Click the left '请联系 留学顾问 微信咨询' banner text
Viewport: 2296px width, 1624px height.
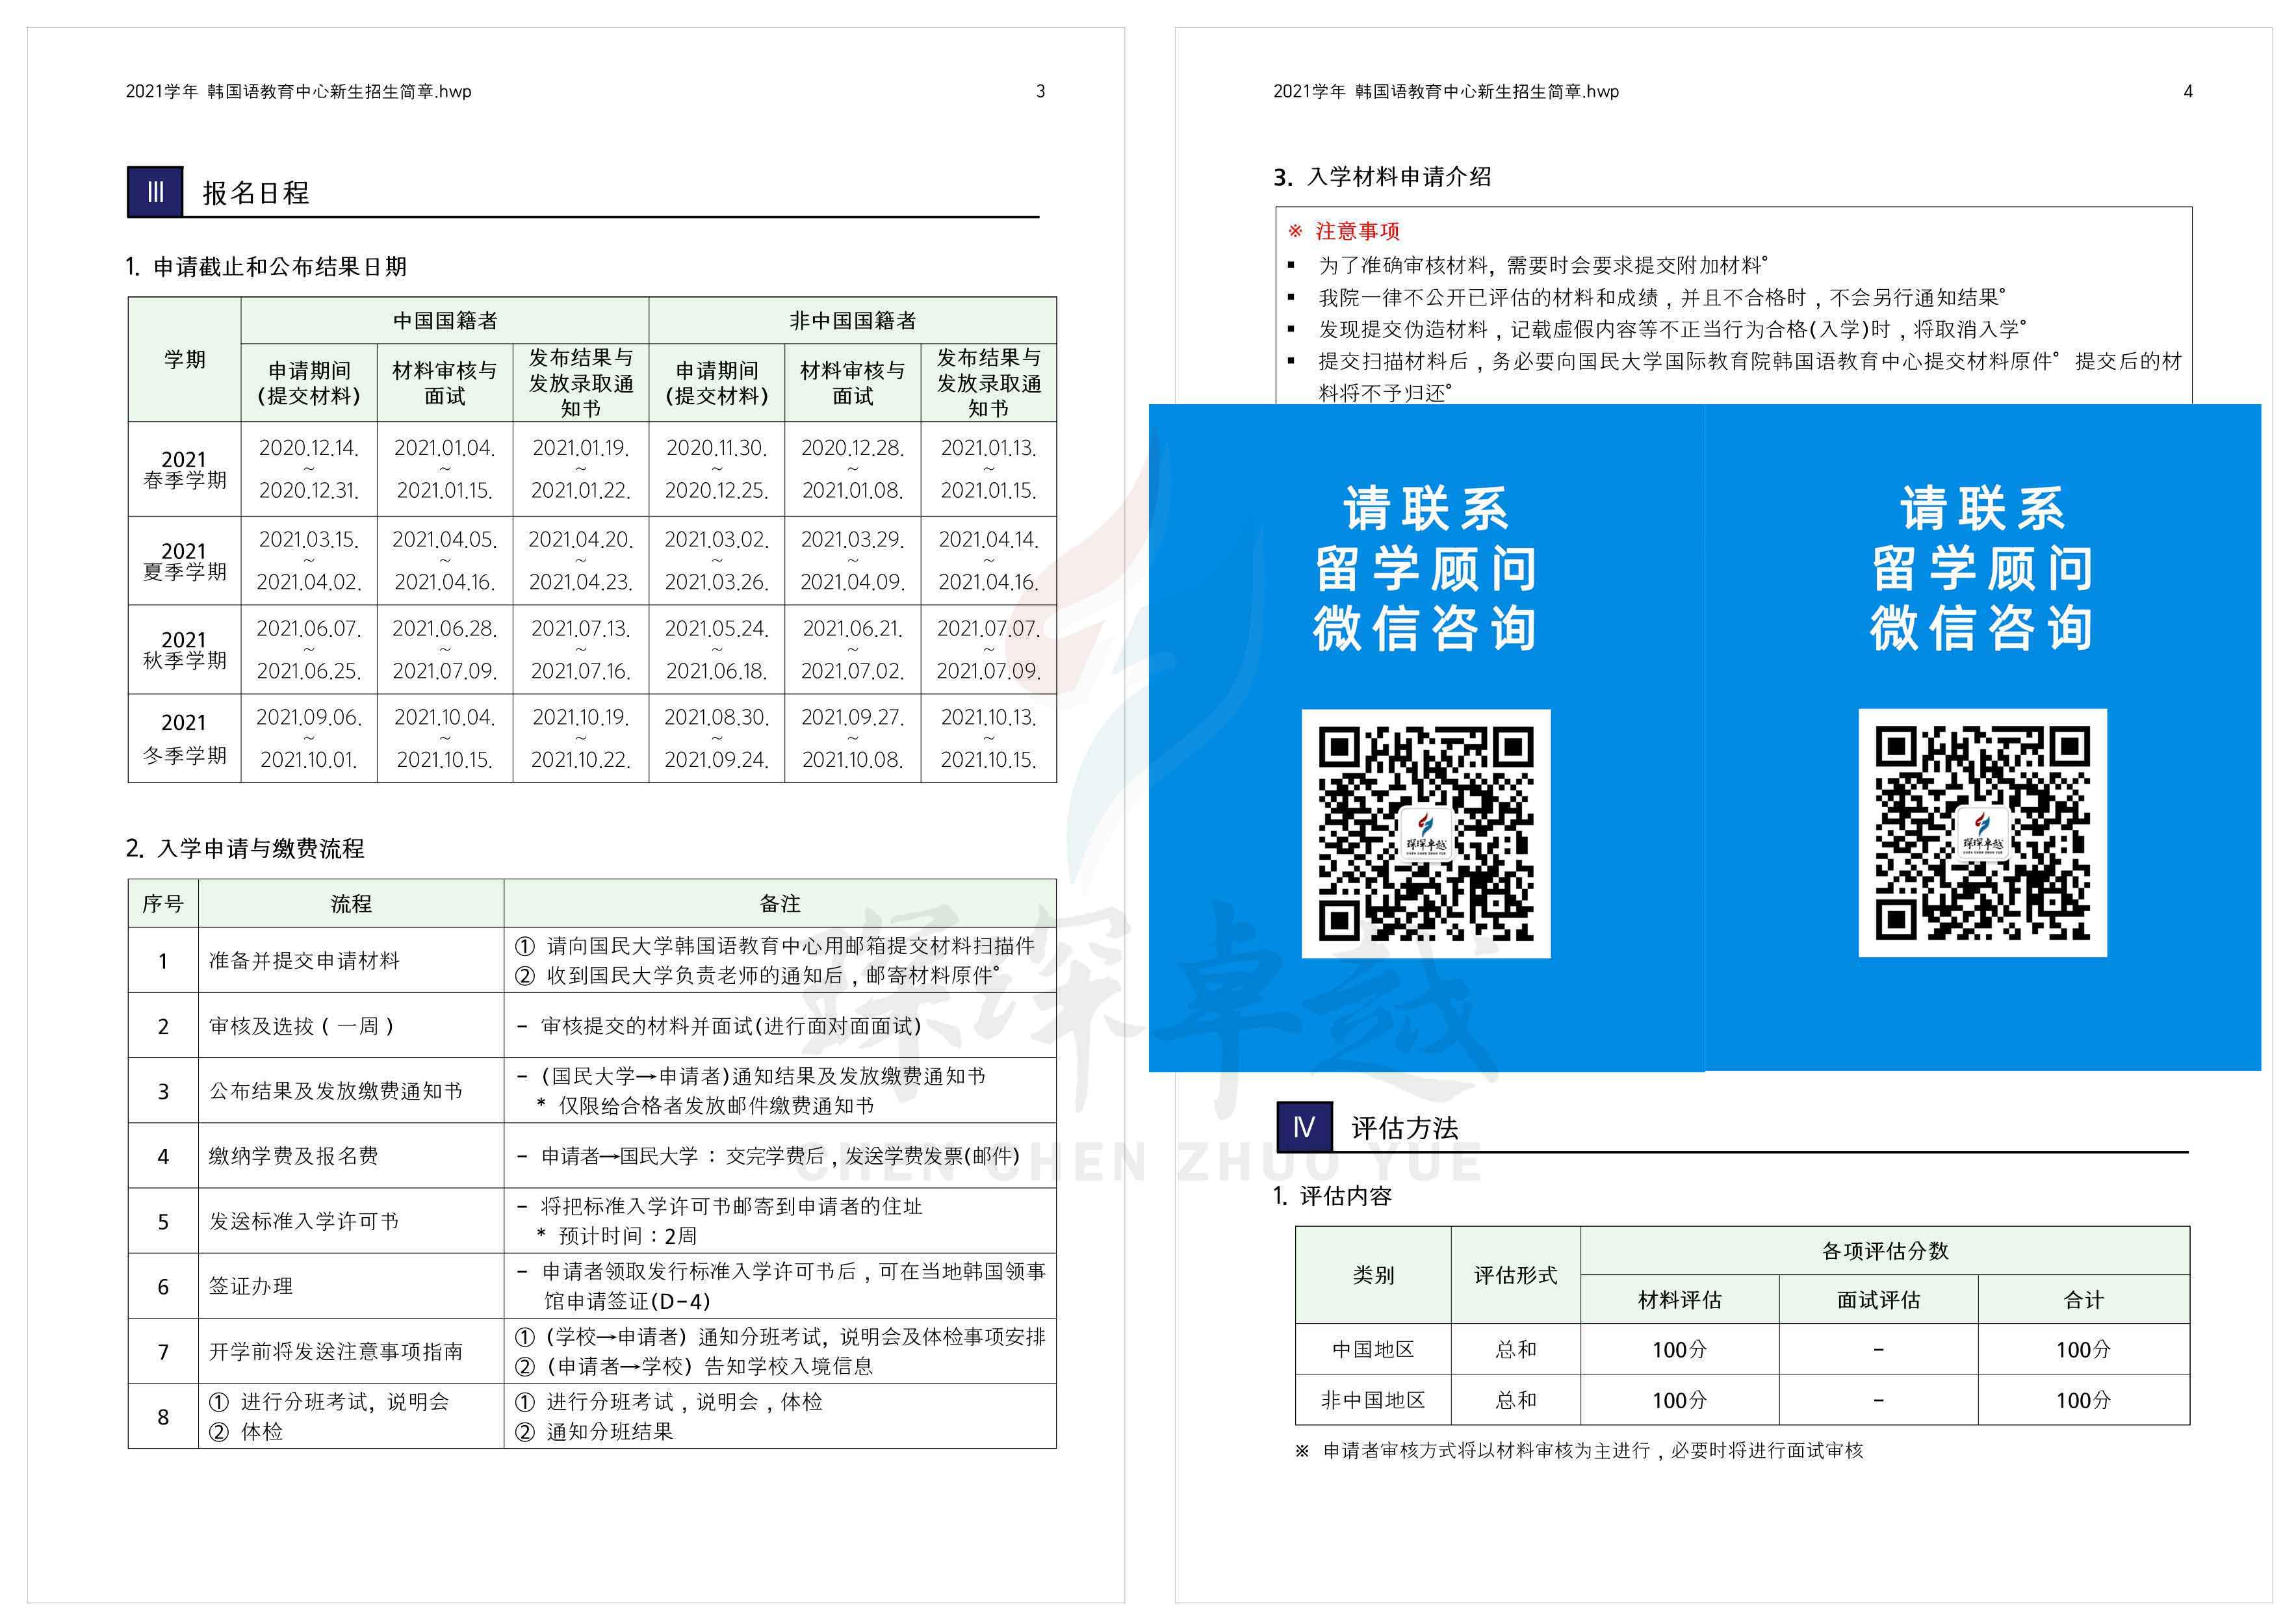(1426, 568)
